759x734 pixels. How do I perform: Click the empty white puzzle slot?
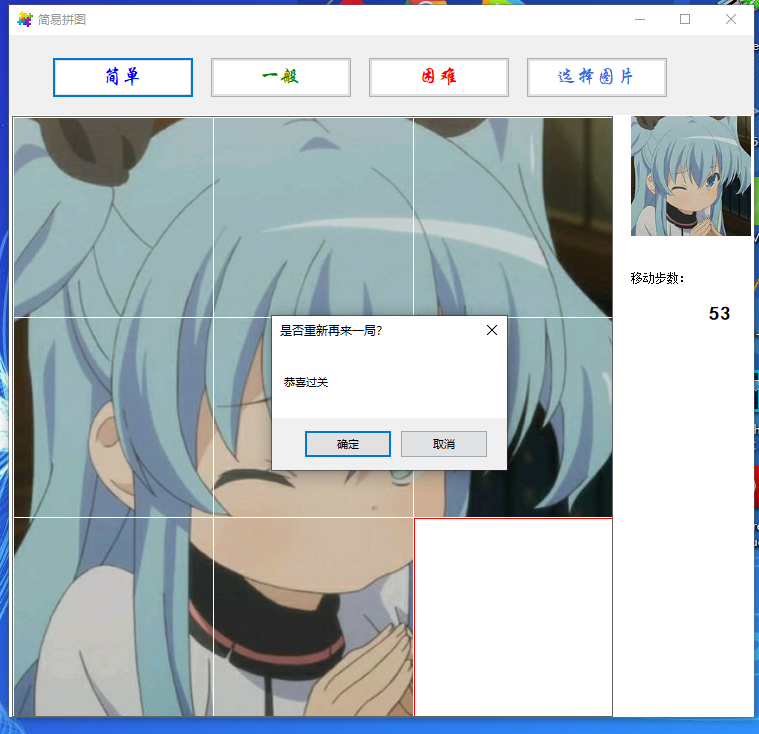coord(513,617)
